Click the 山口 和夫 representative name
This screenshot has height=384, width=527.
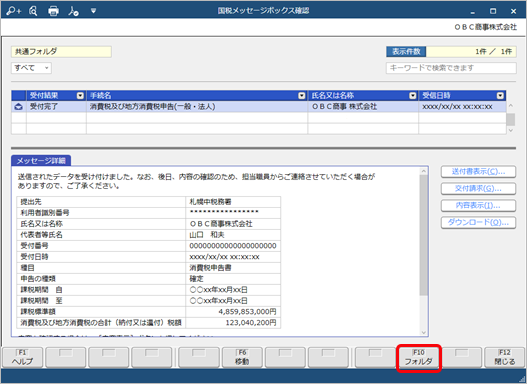coord(207,235)
